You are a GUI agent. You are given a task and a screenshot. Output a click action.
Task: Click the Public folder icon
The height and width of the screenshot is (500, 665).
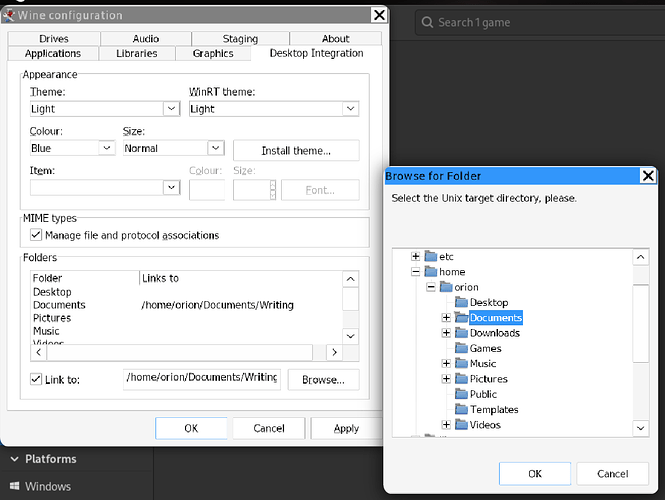(461, 394)
